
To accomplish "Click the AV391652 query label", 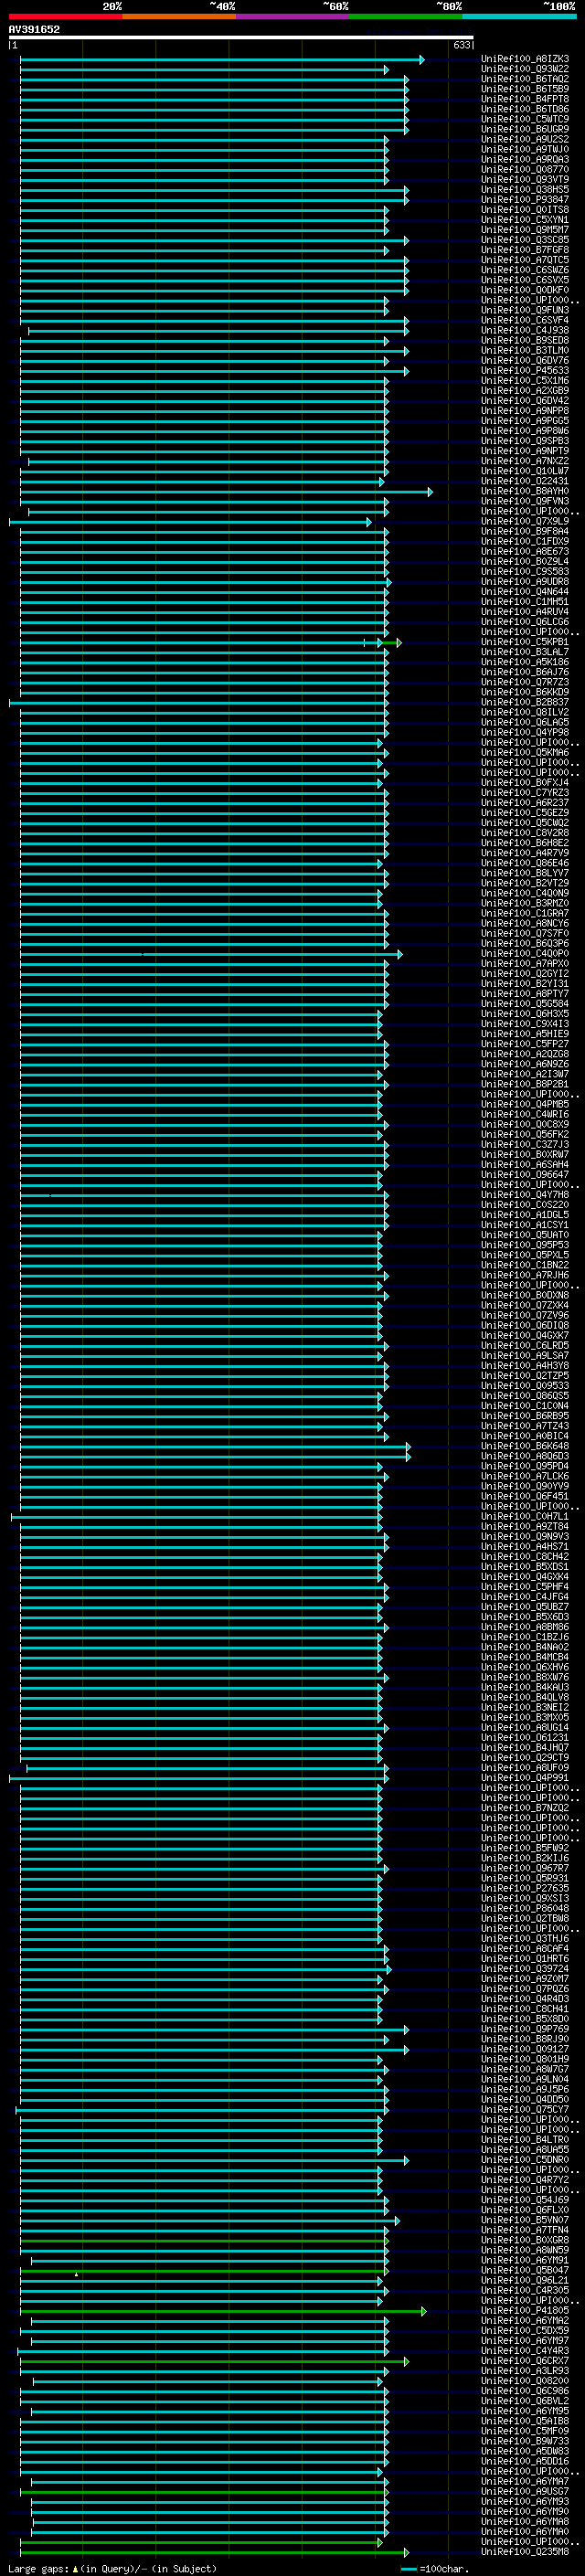I will tap(34, 30).
